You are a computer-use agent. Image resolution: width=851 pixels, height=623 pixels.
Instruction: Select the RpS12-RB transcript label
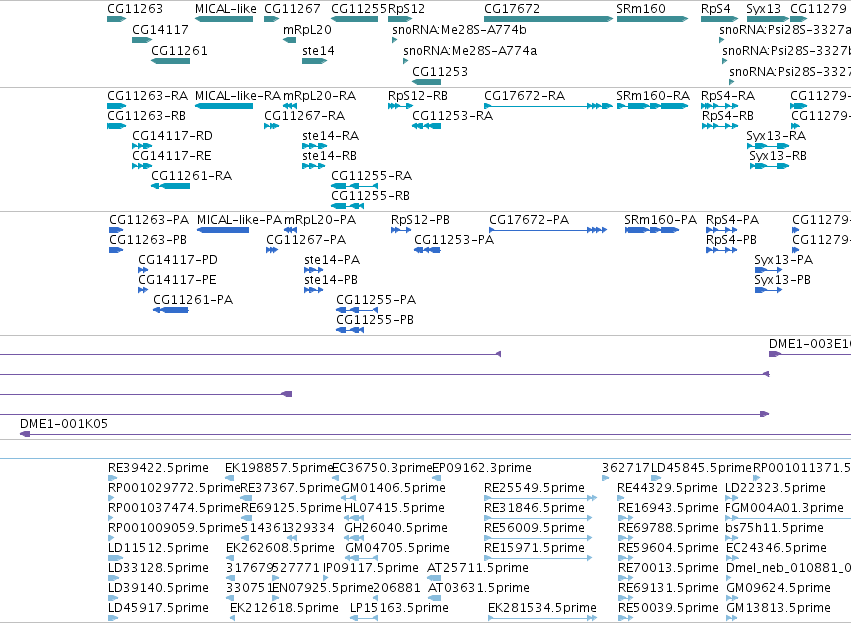point(418,96)
